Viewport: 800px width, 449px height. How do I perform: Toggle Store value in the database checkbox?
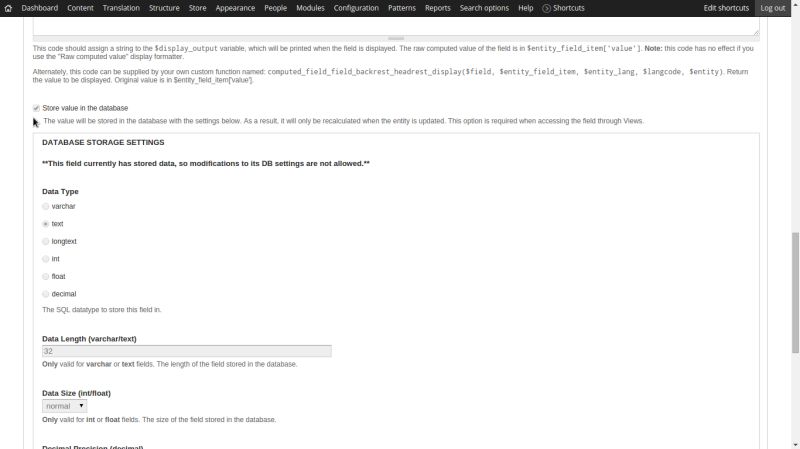pyautogui.click(x=36, y=108)
